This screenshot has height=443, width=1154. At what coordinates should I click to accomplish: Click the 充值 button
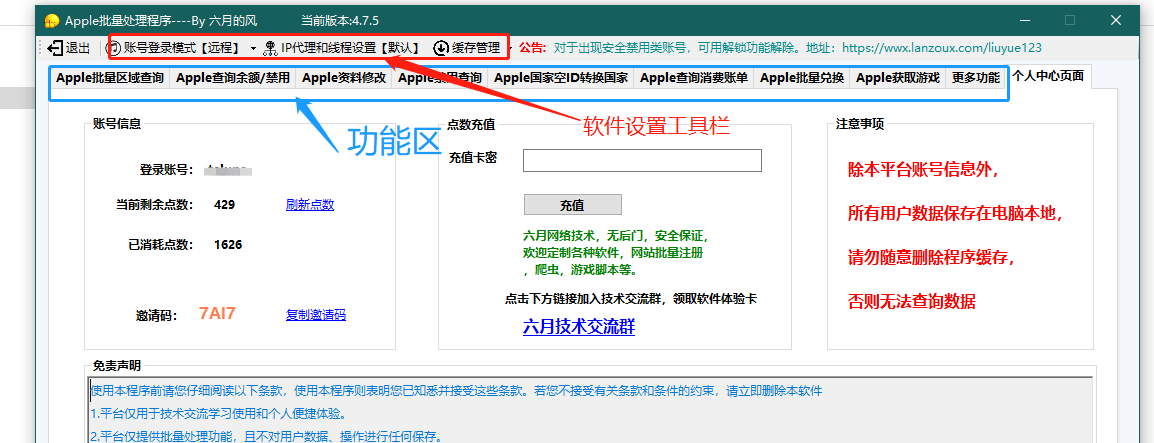pyautogui.click(x=573, y=205)
